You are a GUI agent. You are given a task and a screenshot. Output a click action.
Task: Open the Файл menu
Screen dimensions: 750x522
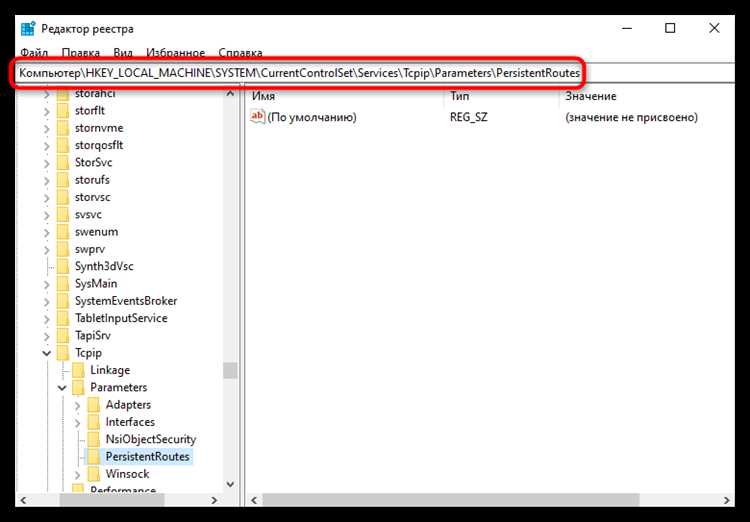[33, 53]
